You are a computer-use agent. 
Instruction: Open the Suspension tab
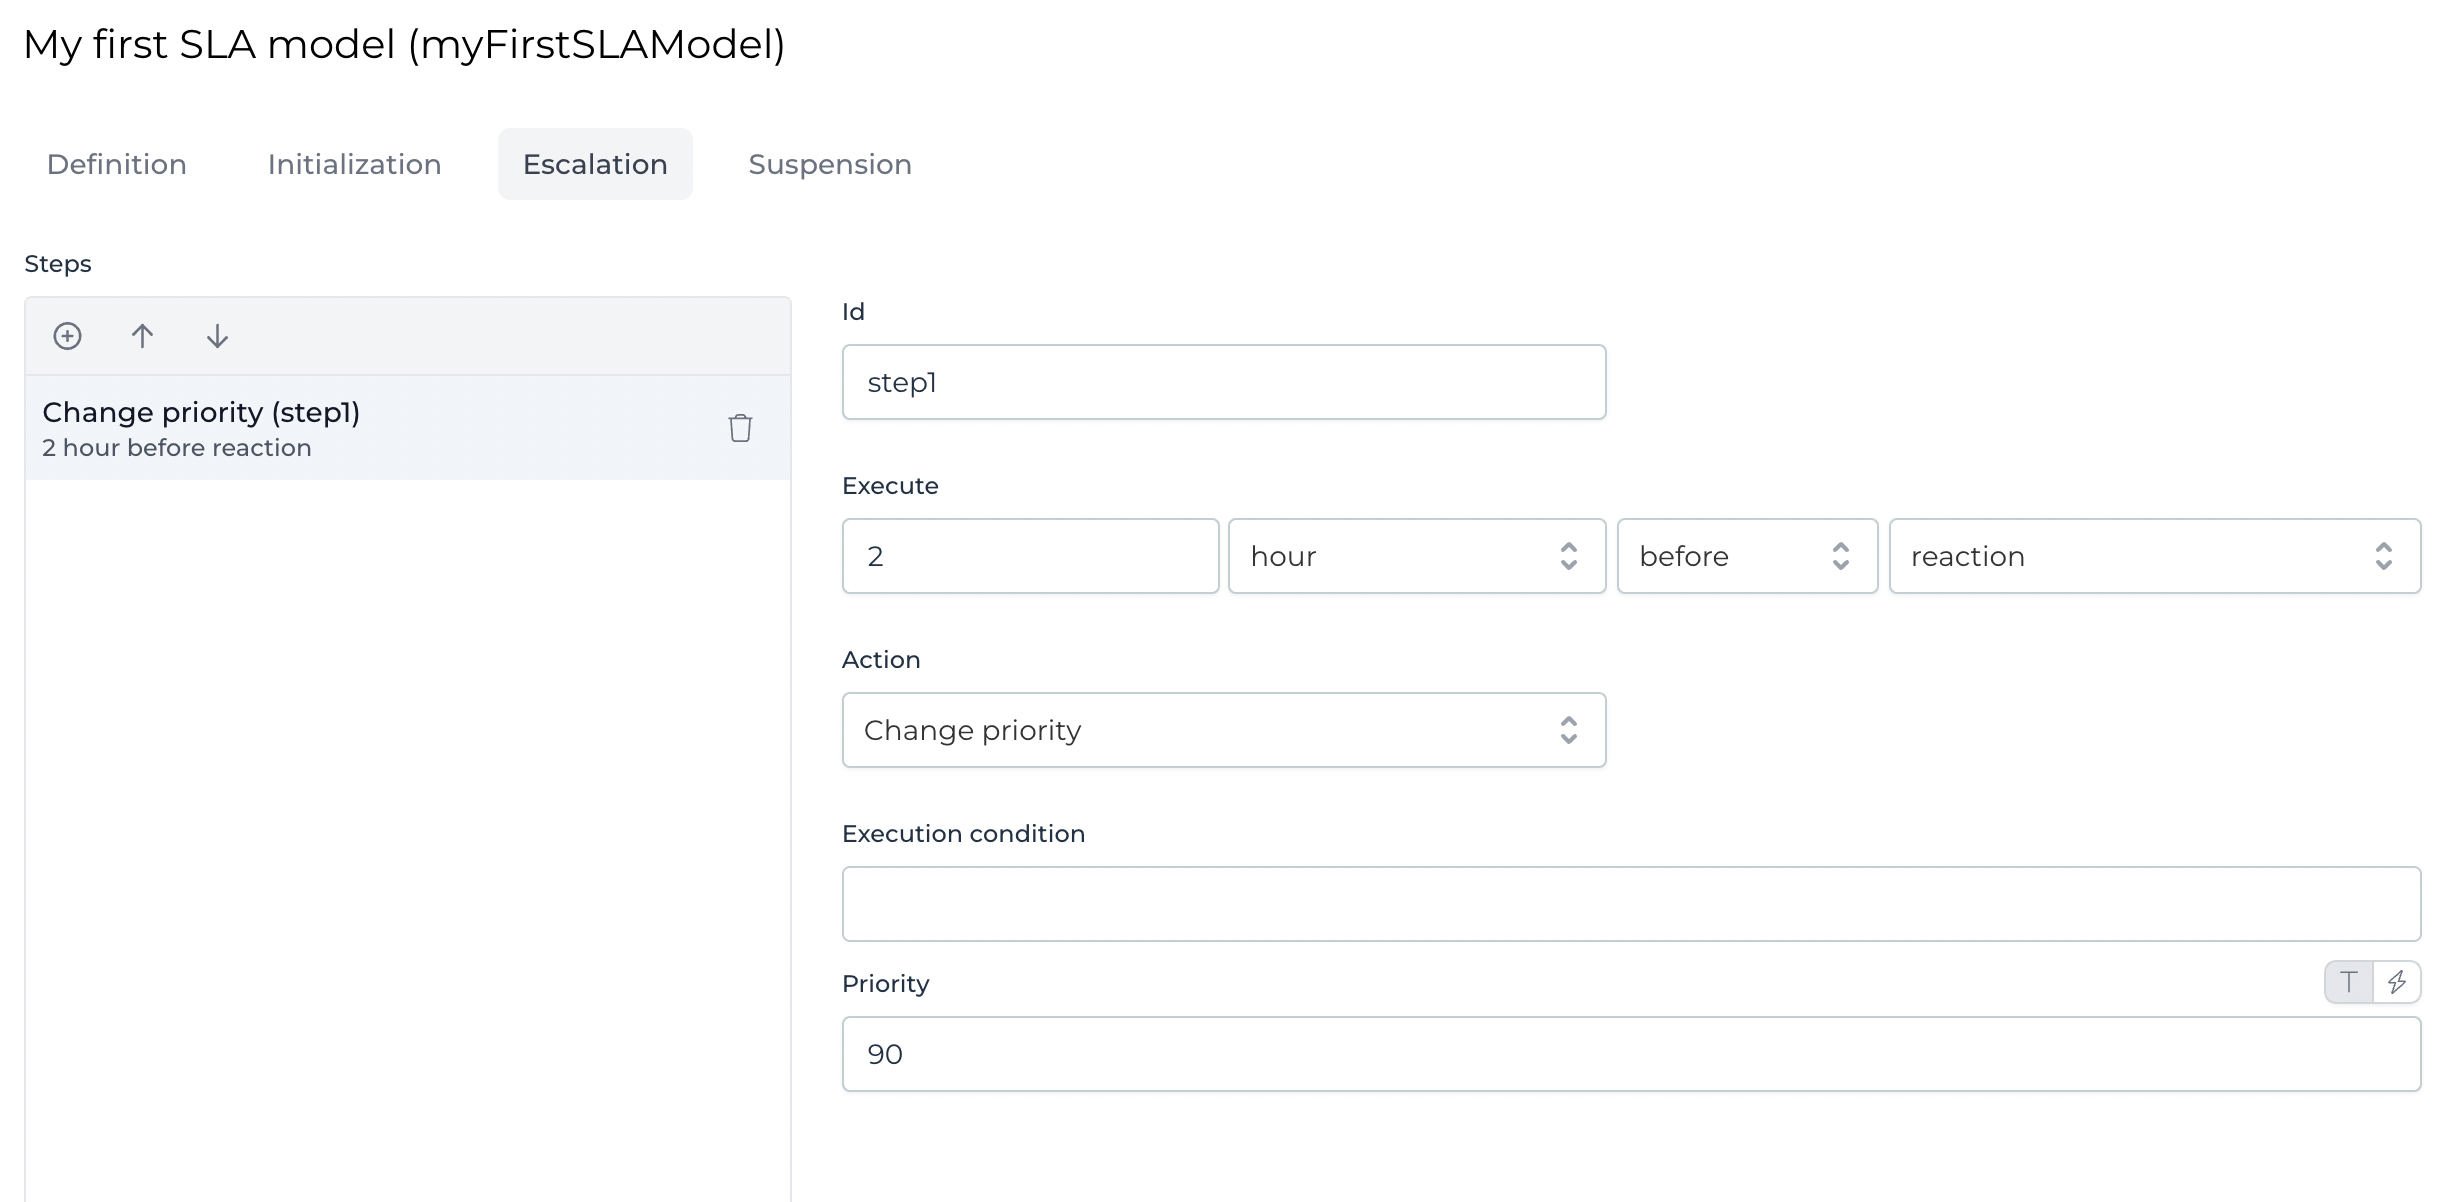click(829, 163)
